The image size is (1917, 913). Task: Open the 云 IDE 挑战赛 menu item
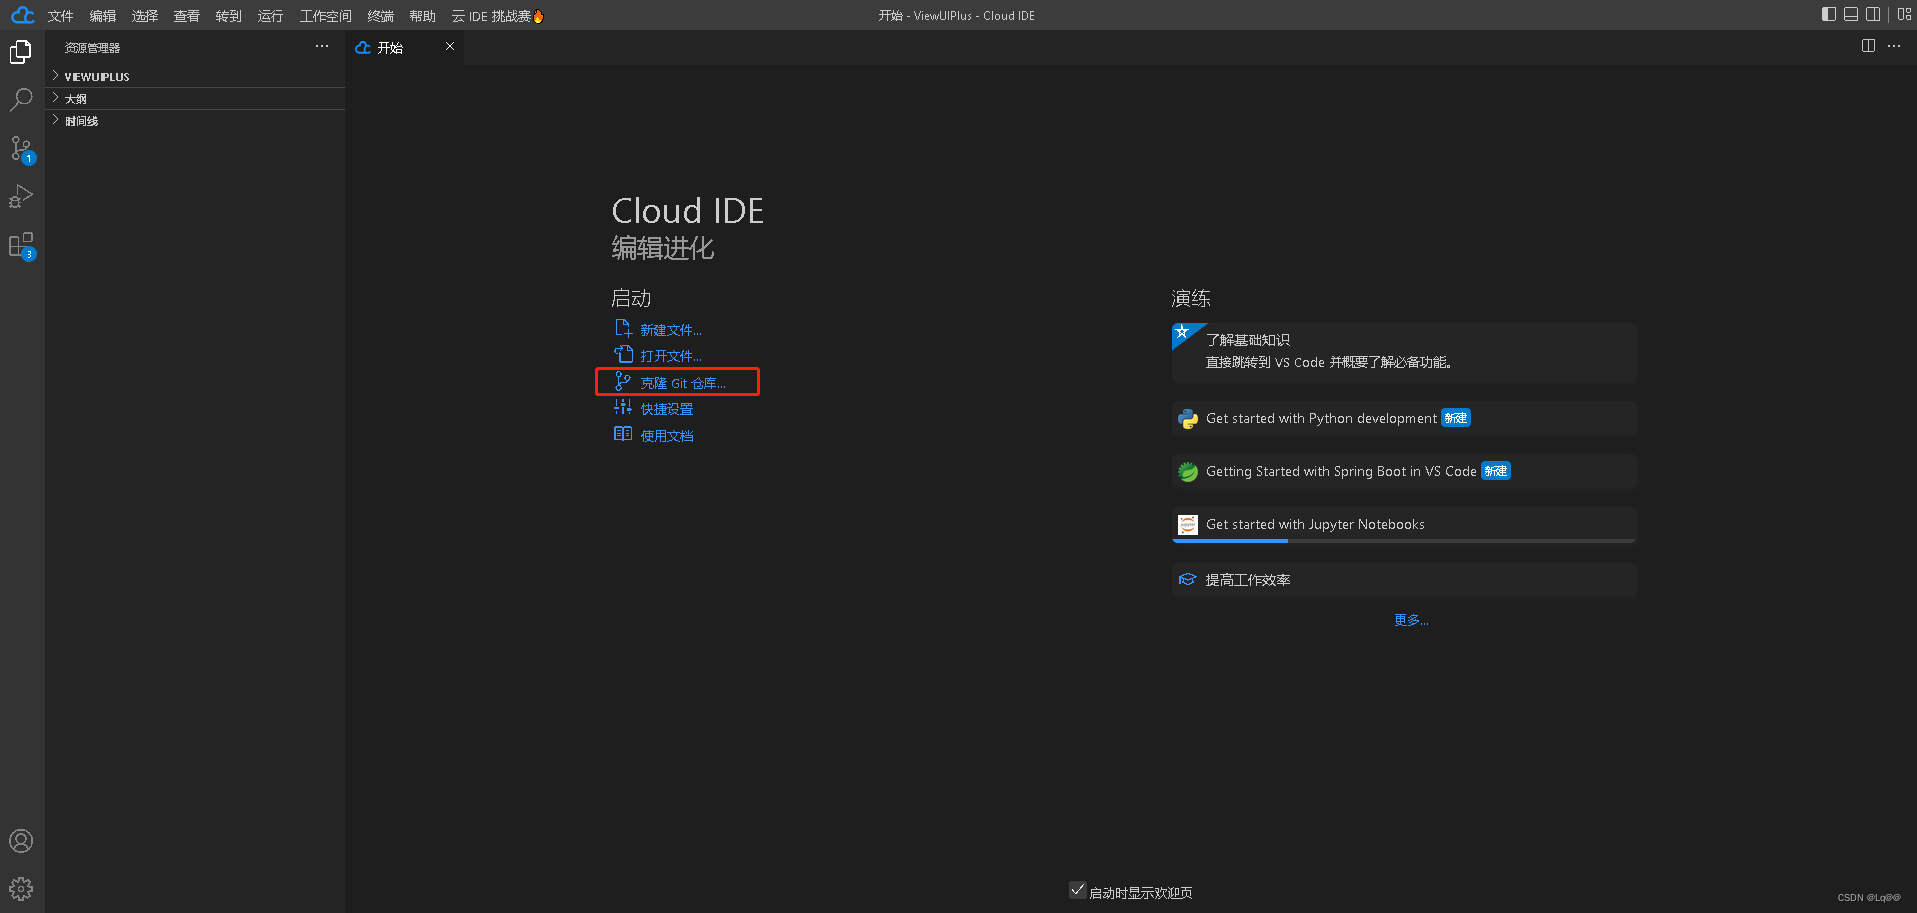pyautogui.click(x=498, y=16)
